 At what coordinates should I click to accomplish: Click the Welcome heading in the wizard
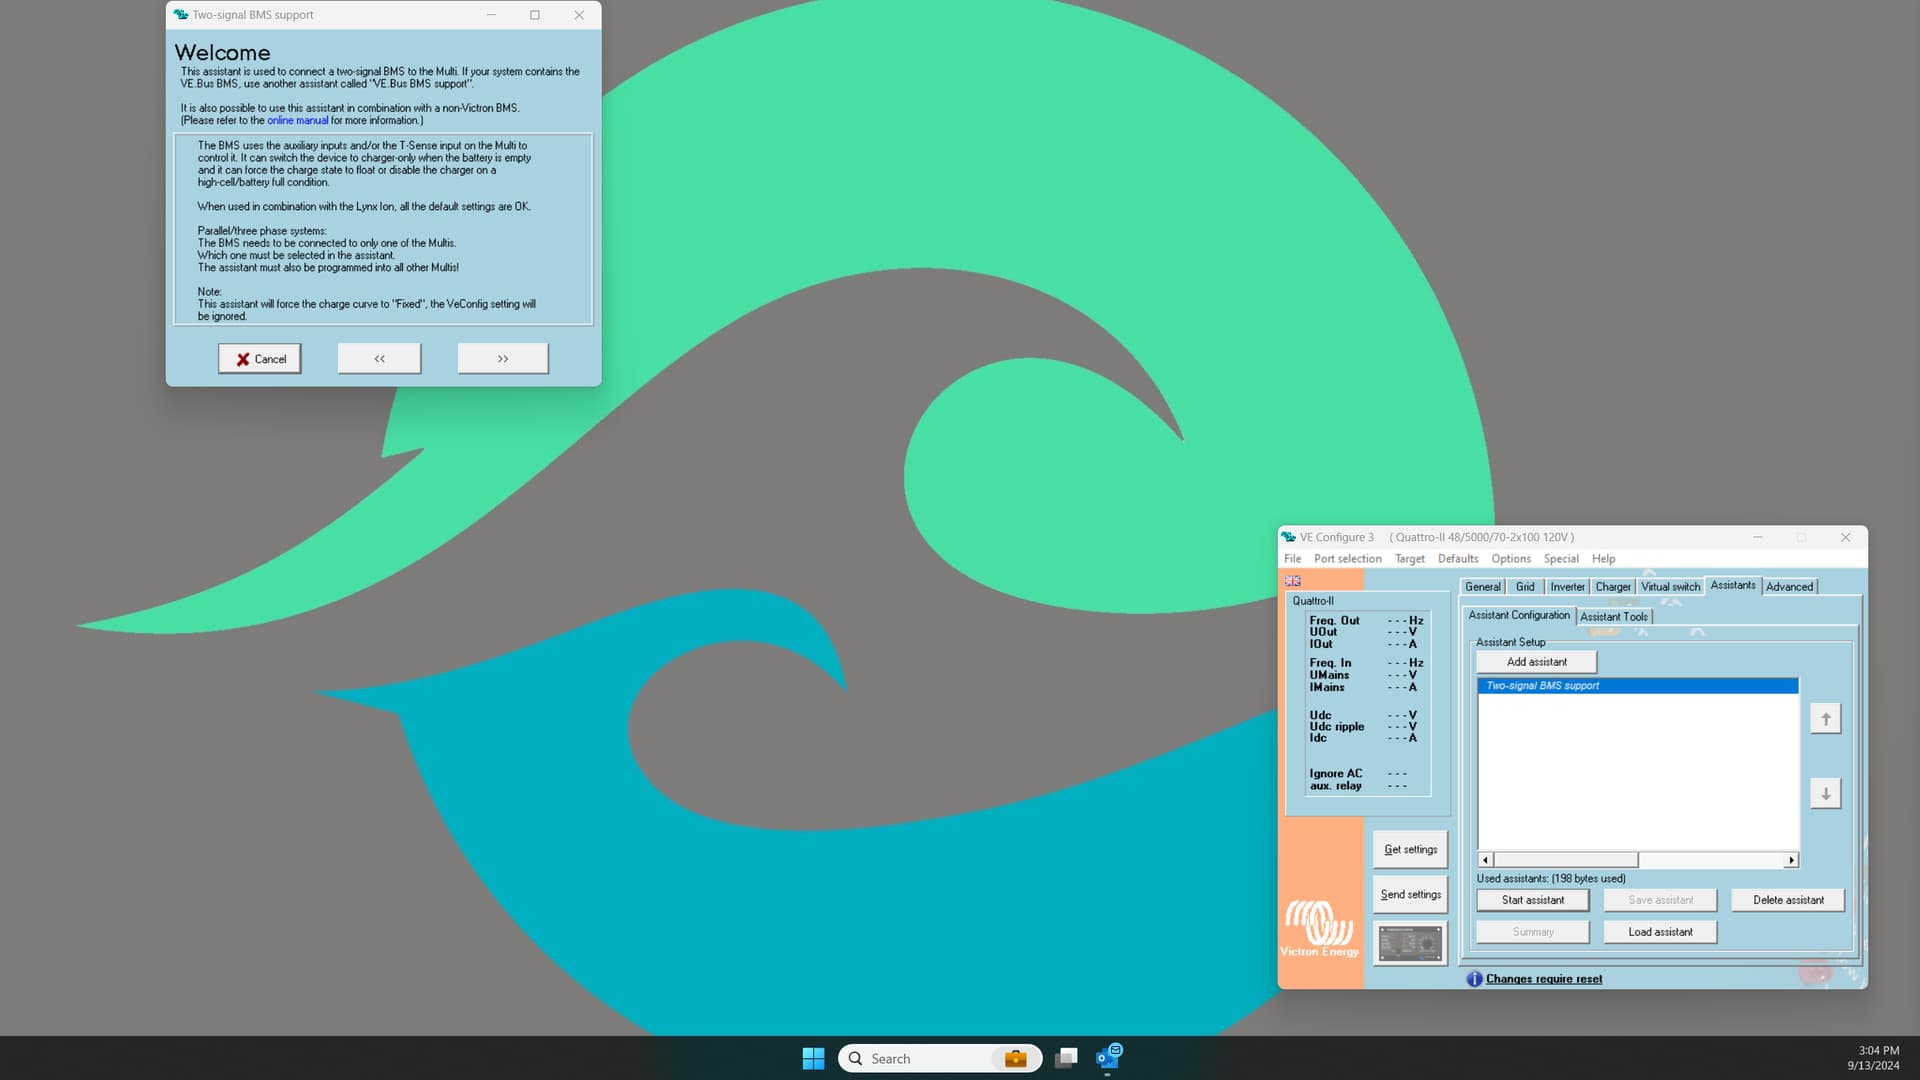tap(222, 53)
